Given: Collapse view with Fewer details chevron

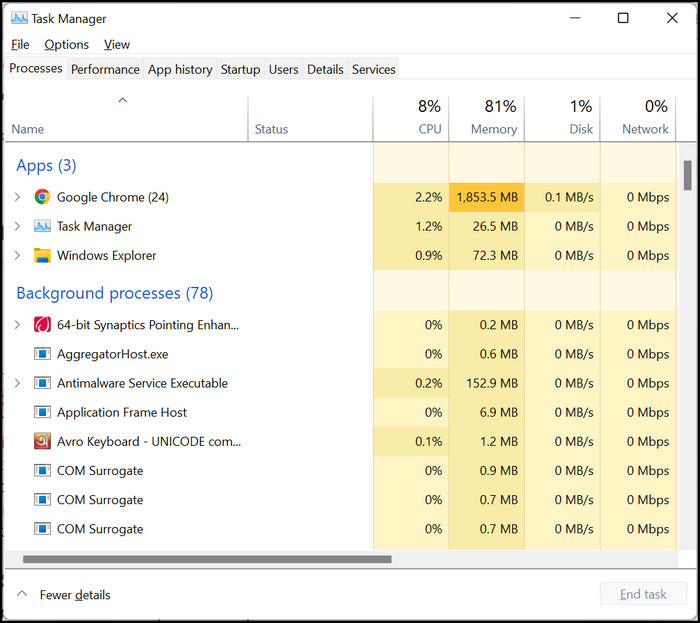Looking at the screenshot, I should 22,594.
